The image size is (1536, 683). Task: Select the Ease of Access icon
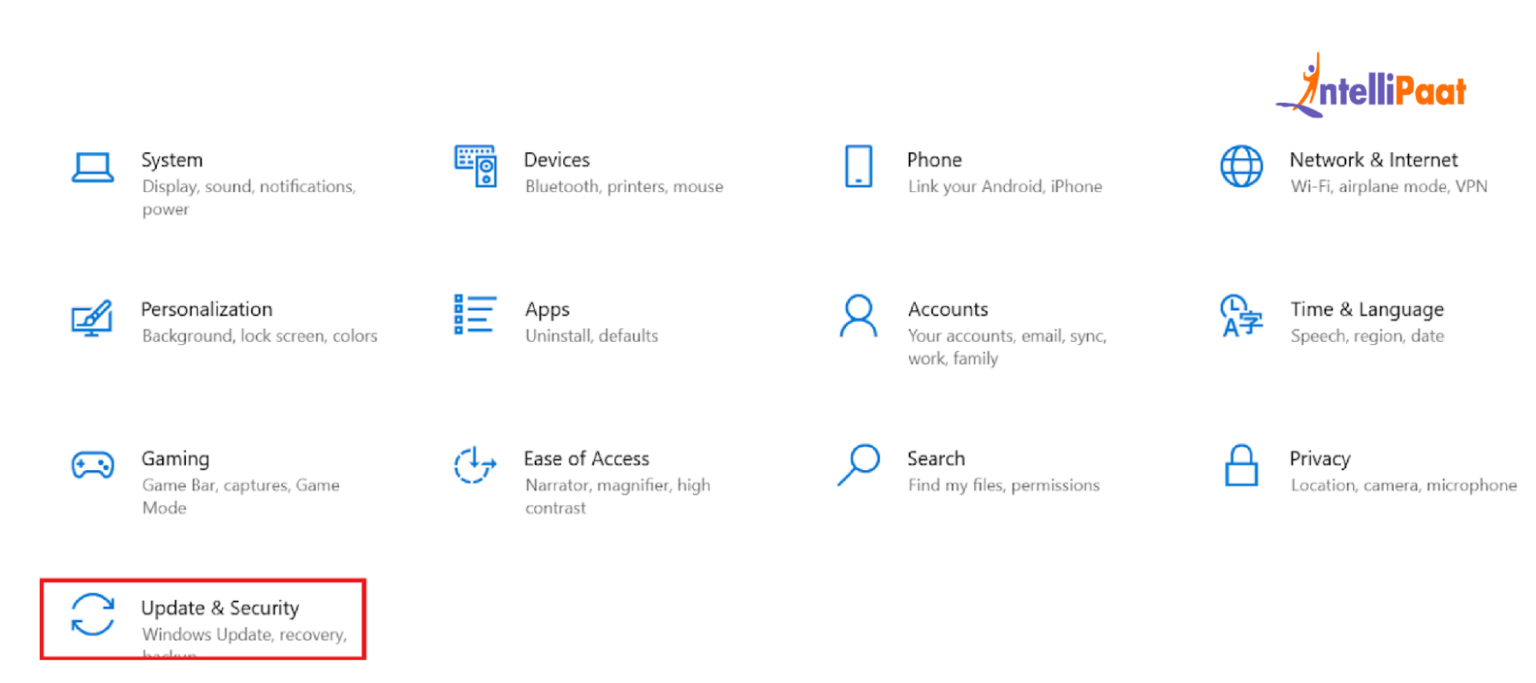(475, 465)
